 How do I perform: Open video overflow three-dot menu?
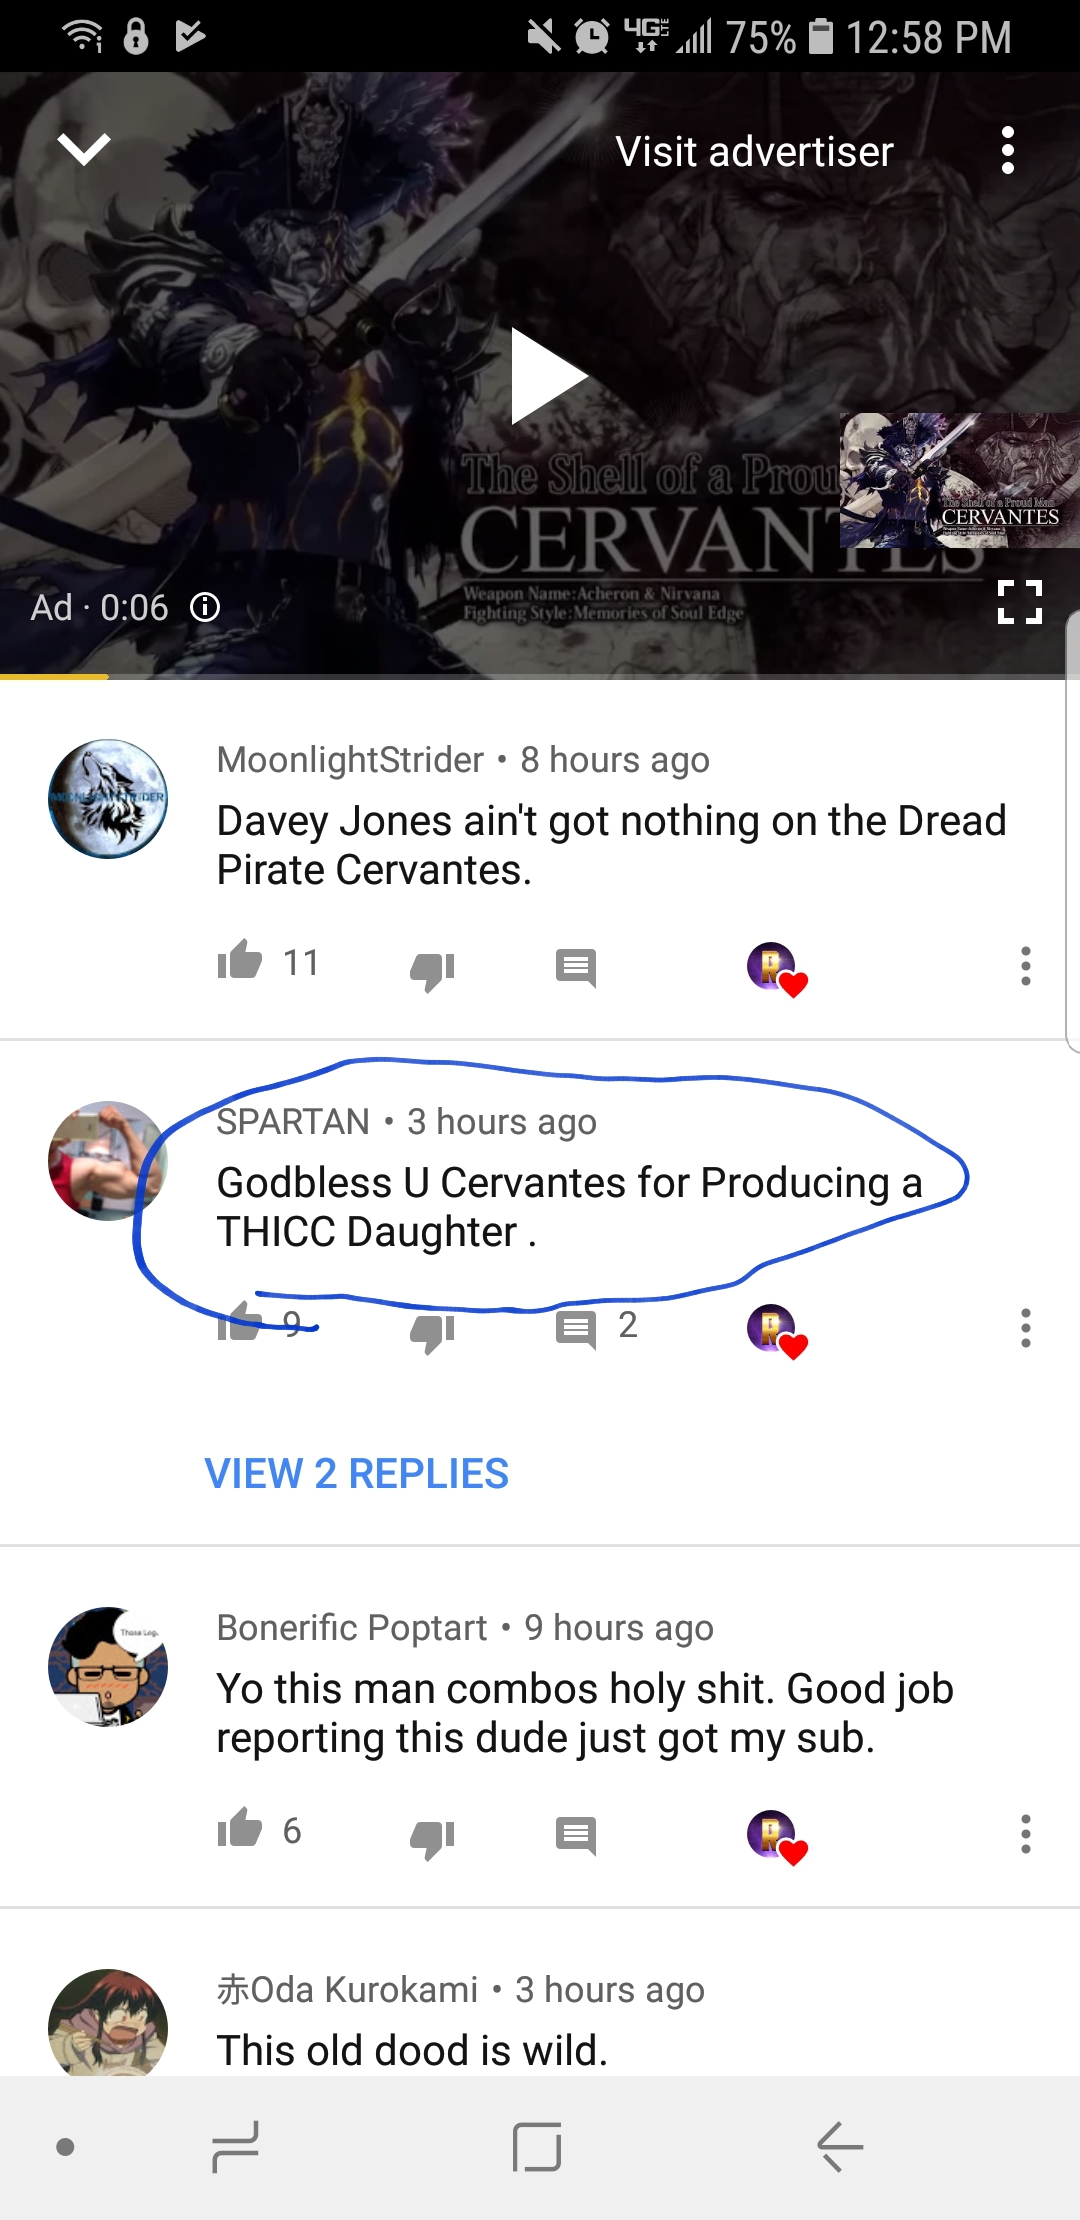coord(1008,150)
